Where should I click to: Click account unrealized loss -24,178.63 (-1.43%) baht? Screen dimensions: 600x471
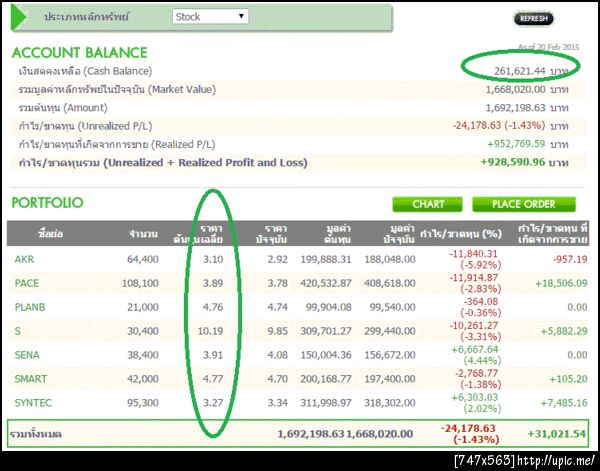(510, 125)
